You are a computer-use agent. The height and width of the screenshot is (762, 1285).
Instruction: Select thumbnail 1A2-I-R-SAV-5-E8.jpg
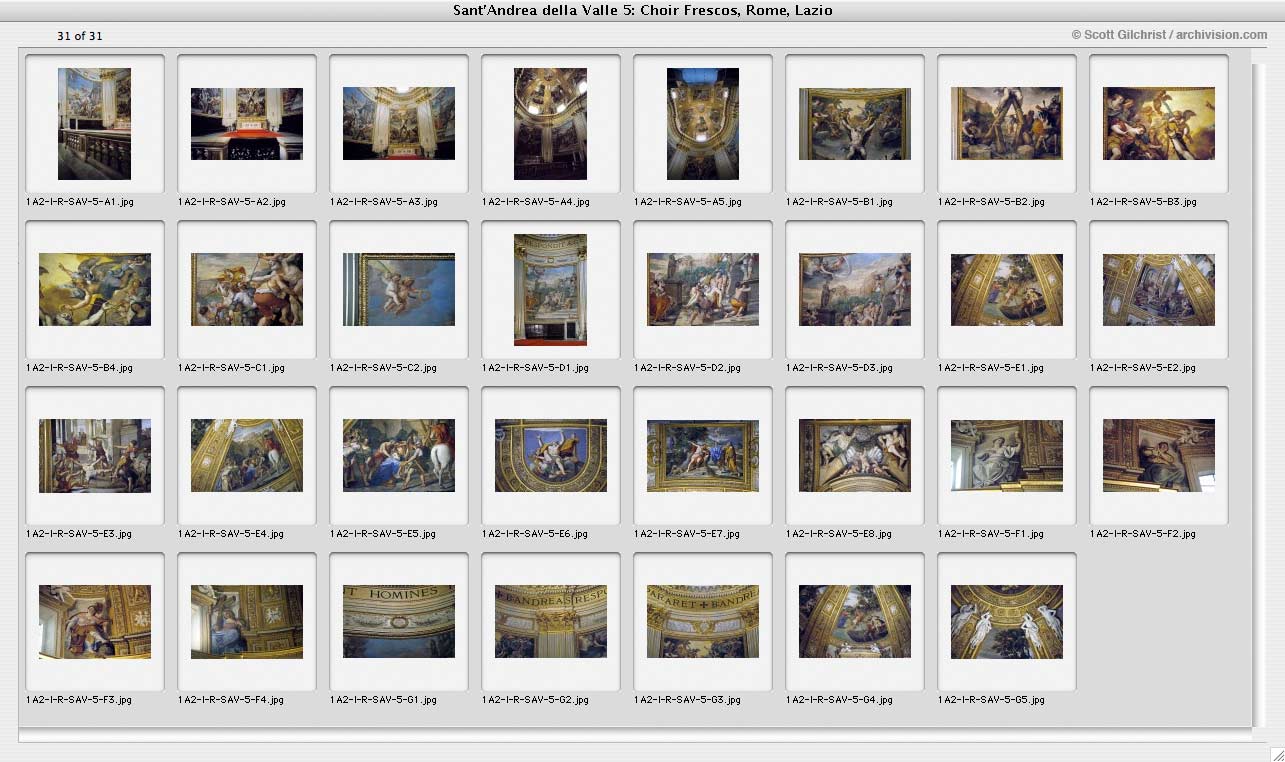pos(855,456)
